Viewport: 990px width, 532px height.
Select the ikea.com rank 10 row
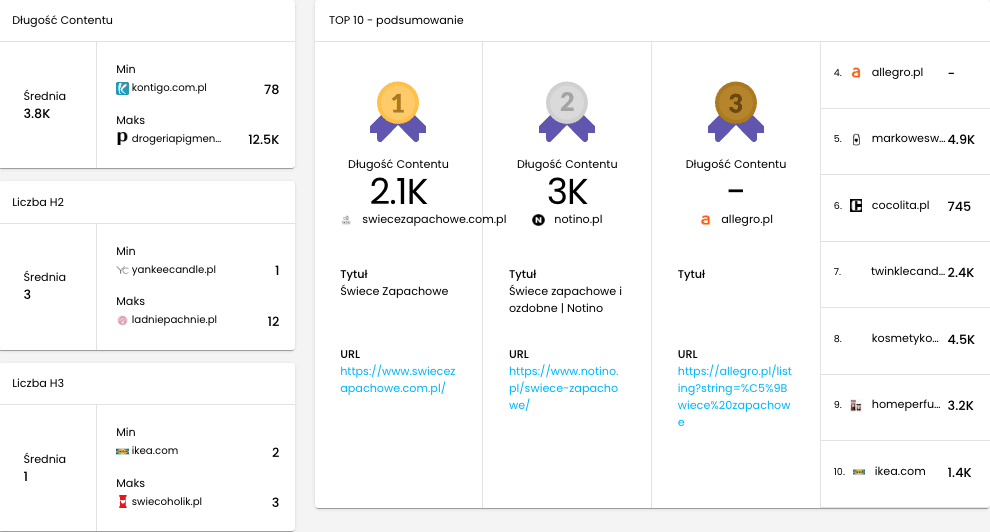pos(905,474)
